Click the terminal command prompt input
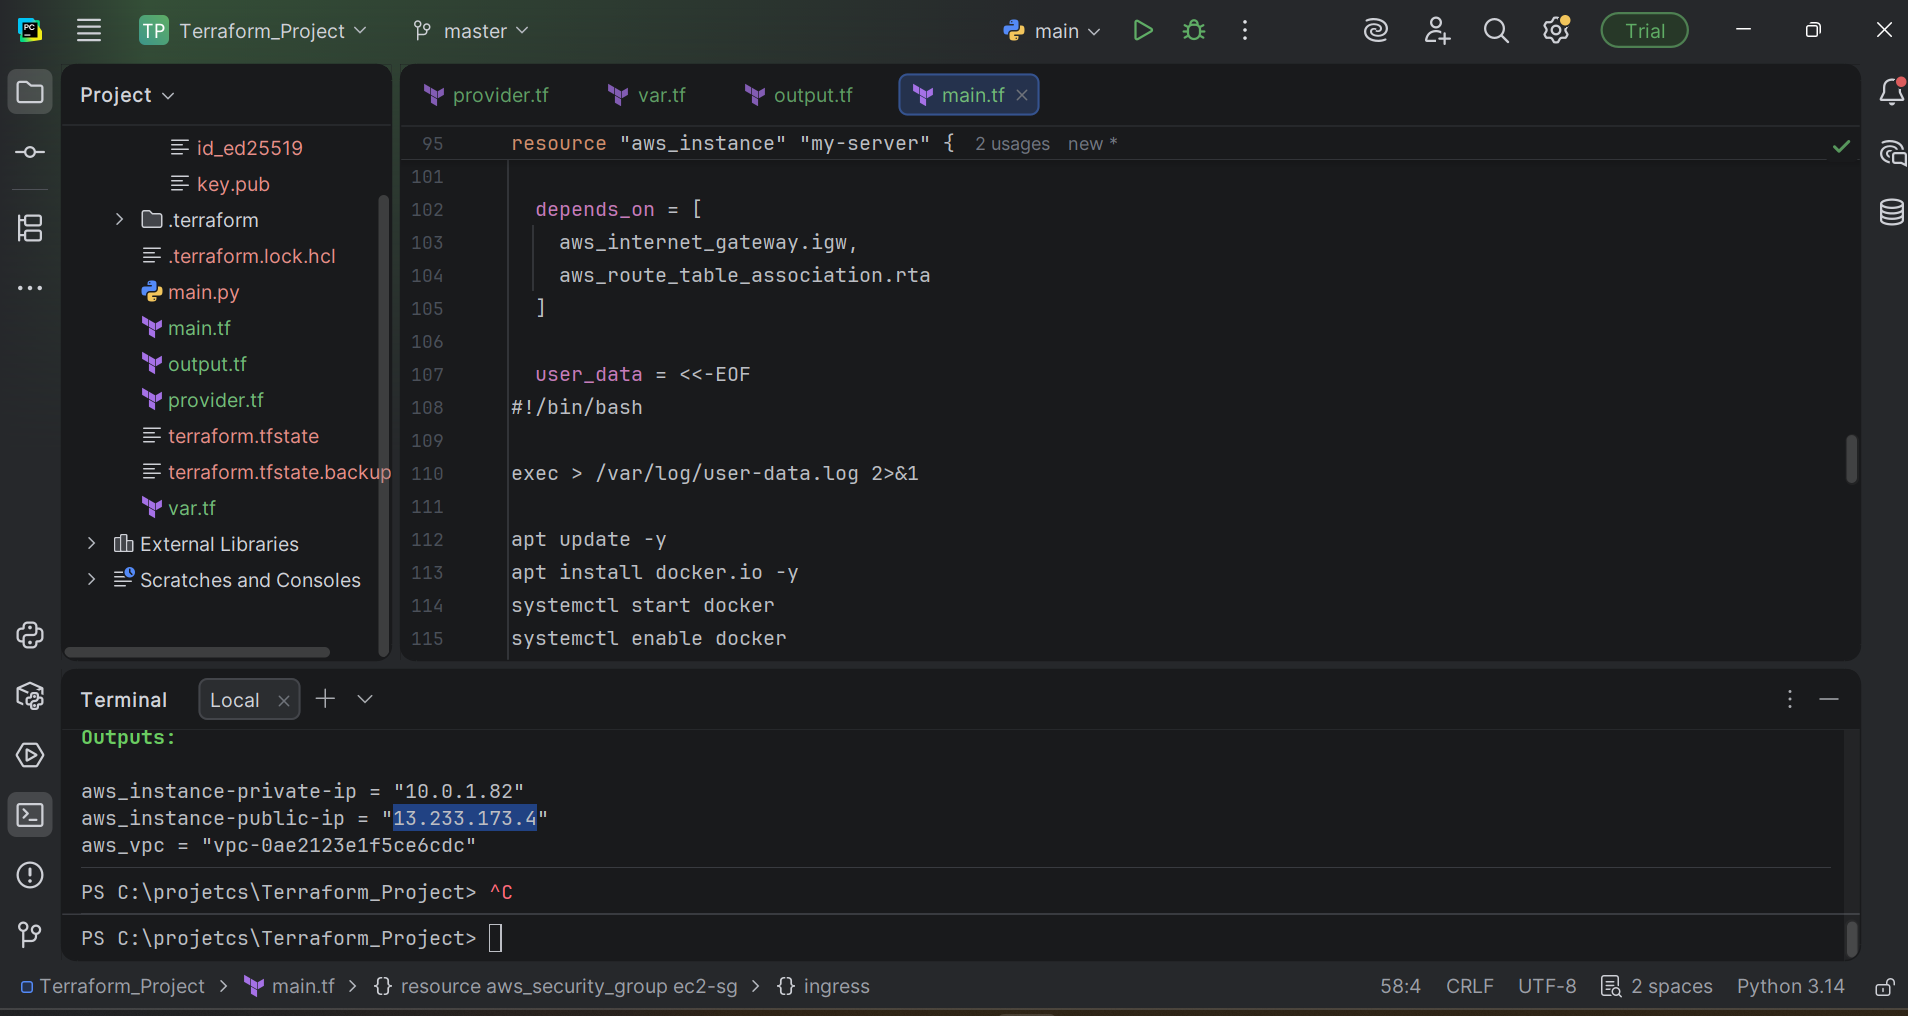The height and width of the screenshot is (1016, 1908). (x=495, y=938)
